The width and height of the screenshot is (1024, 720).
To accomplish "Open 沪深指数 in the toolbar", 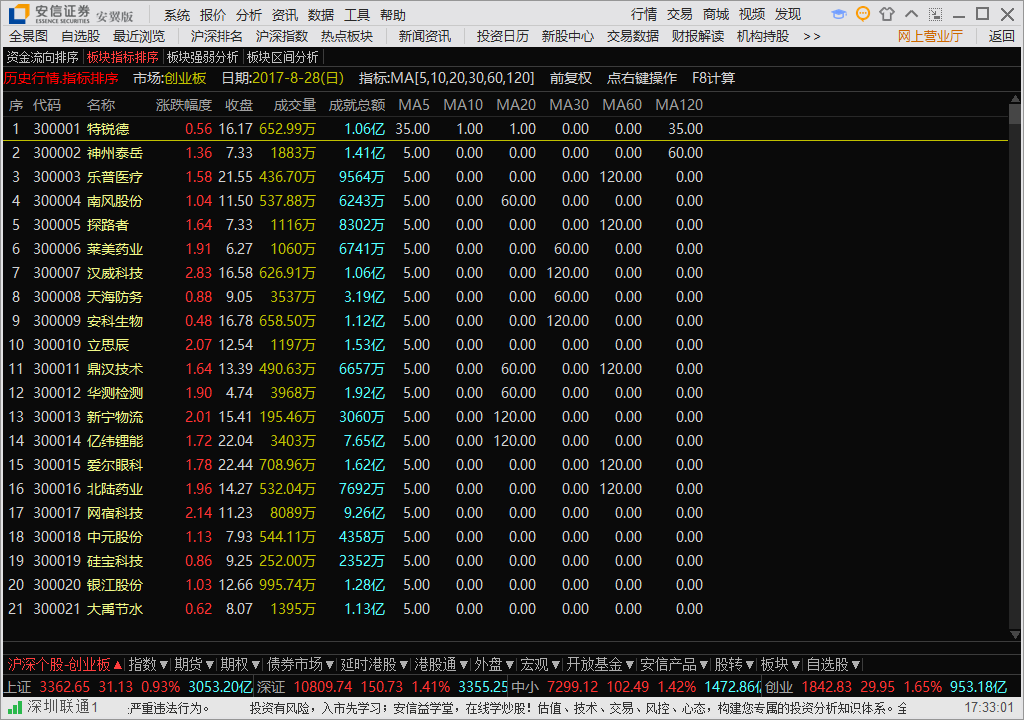I will click(282, 36).
